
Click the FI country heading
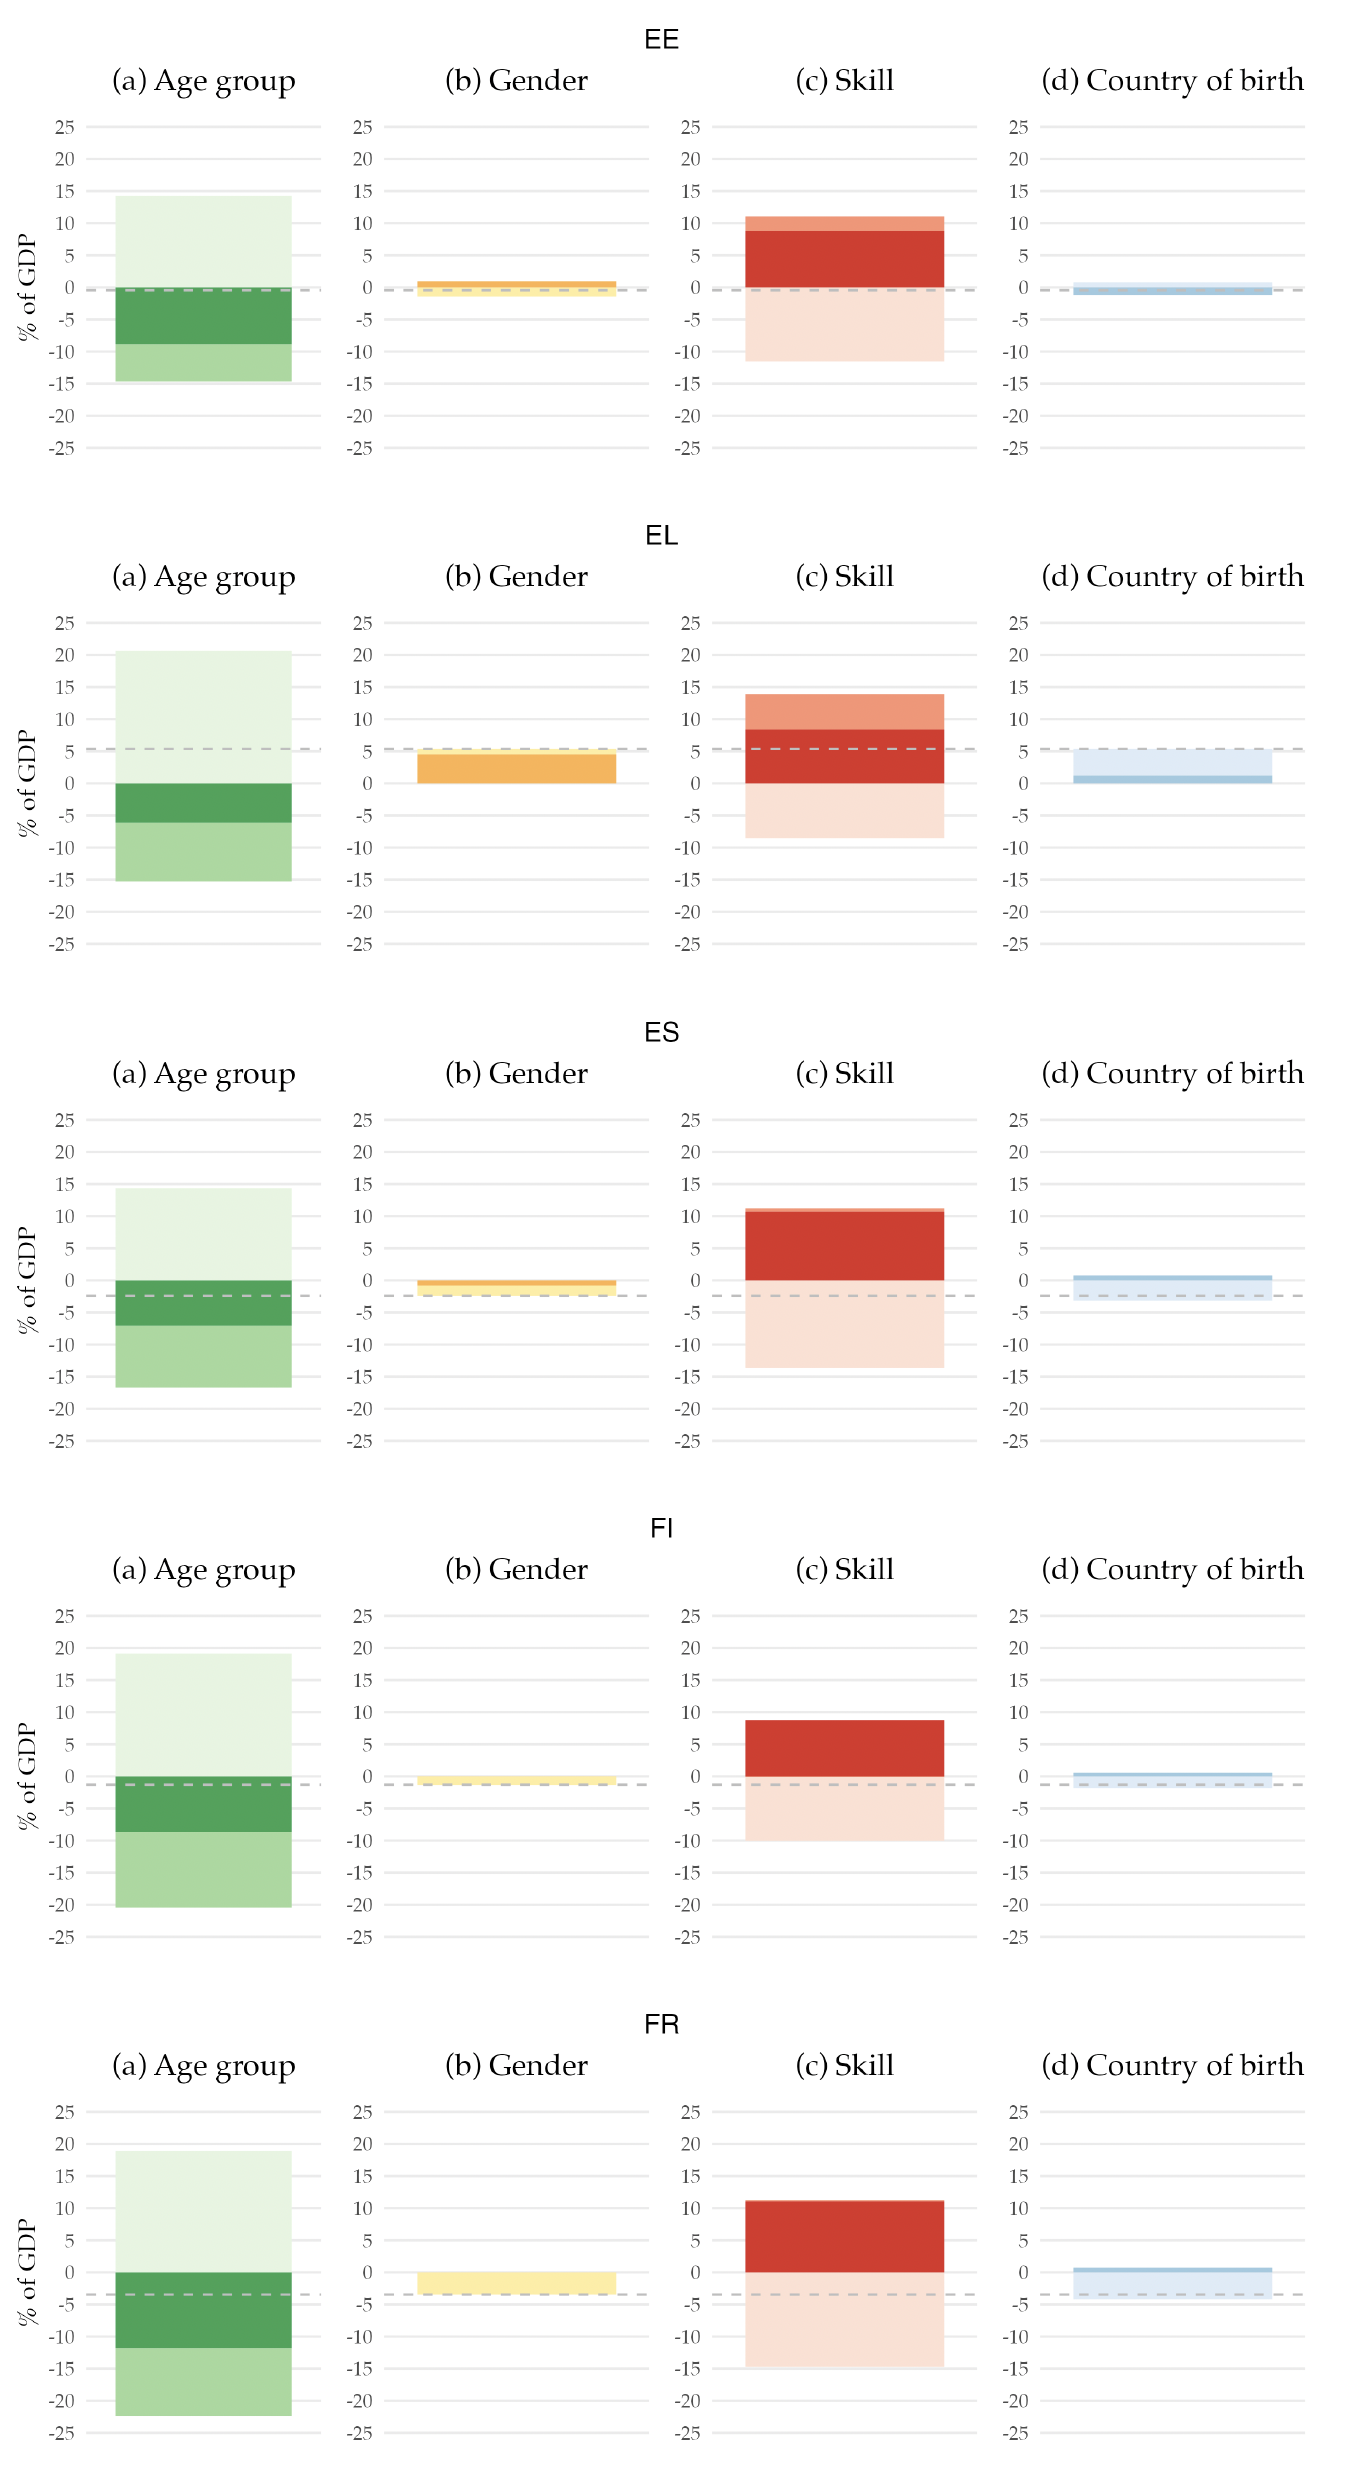(x=661, y=1529)
